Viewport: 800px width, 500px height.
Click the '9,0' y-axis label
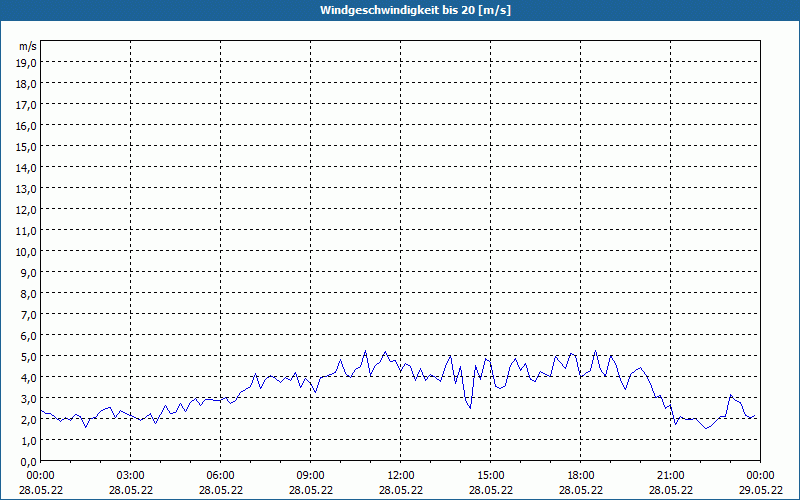(29, 273)
